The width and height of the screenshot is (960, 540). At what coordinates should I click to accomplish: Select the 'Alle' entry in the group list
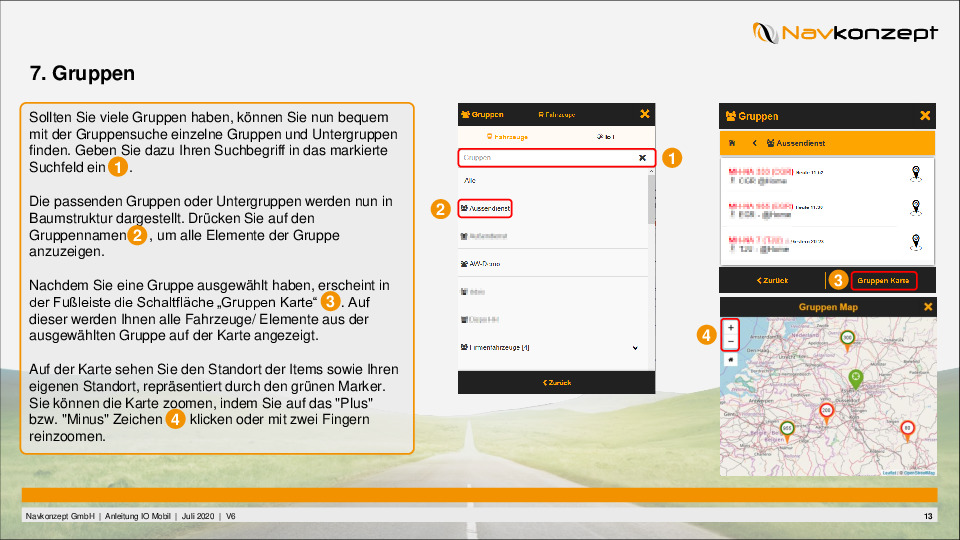point(470,181)
